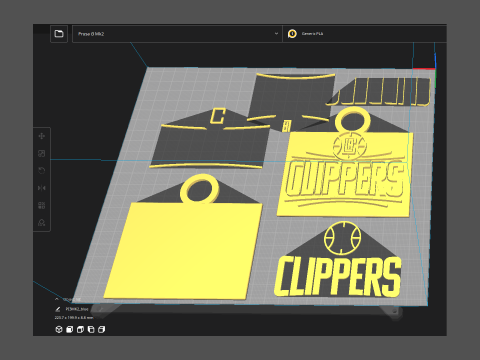
Task: Select the Support Blocker tool
Action: coord(42,223)
